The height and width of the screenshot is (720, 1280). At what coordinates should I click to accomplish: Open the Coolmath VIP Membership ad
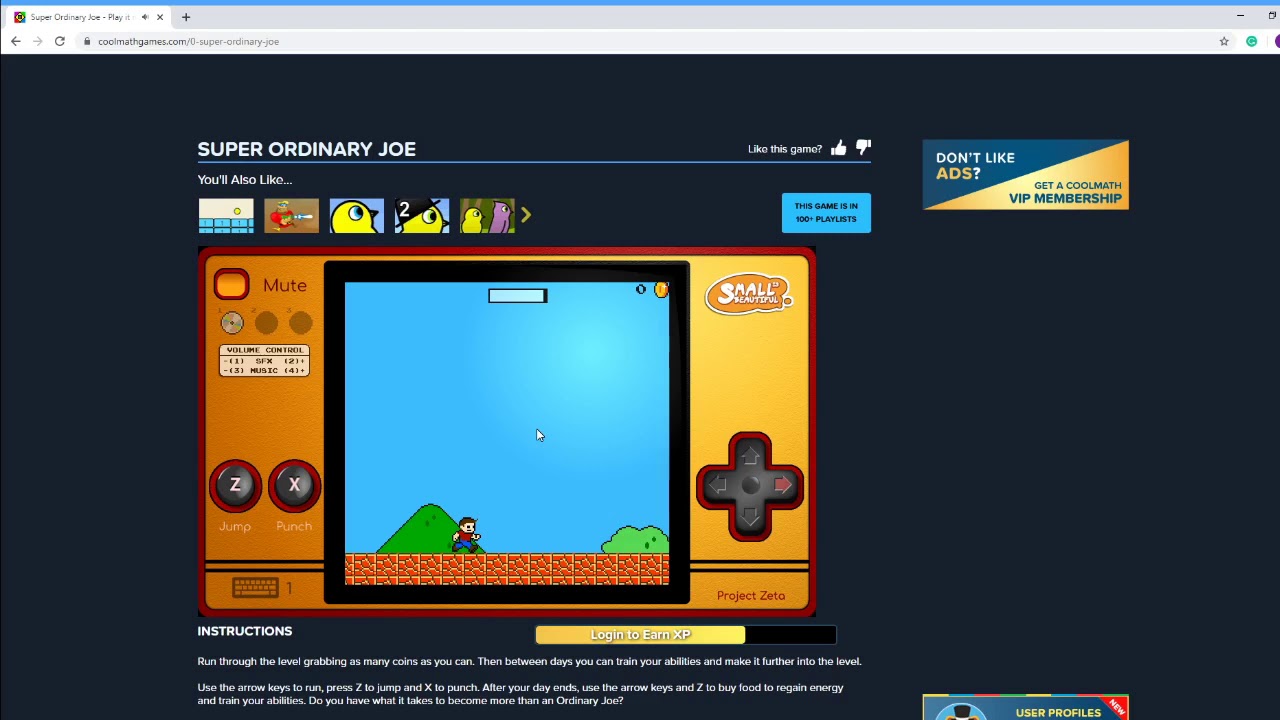pyautogui.click(x=1025, y=175)
